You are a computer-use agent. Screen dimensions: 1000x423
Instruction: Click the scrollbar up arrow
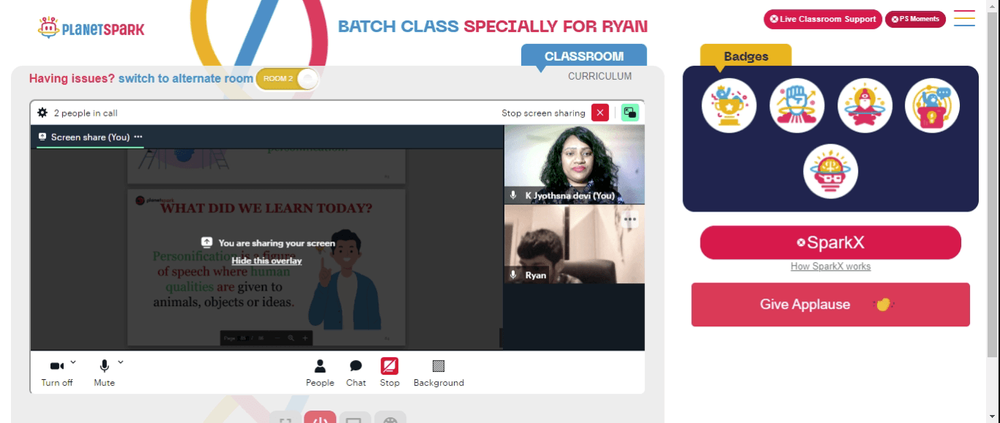994,5
